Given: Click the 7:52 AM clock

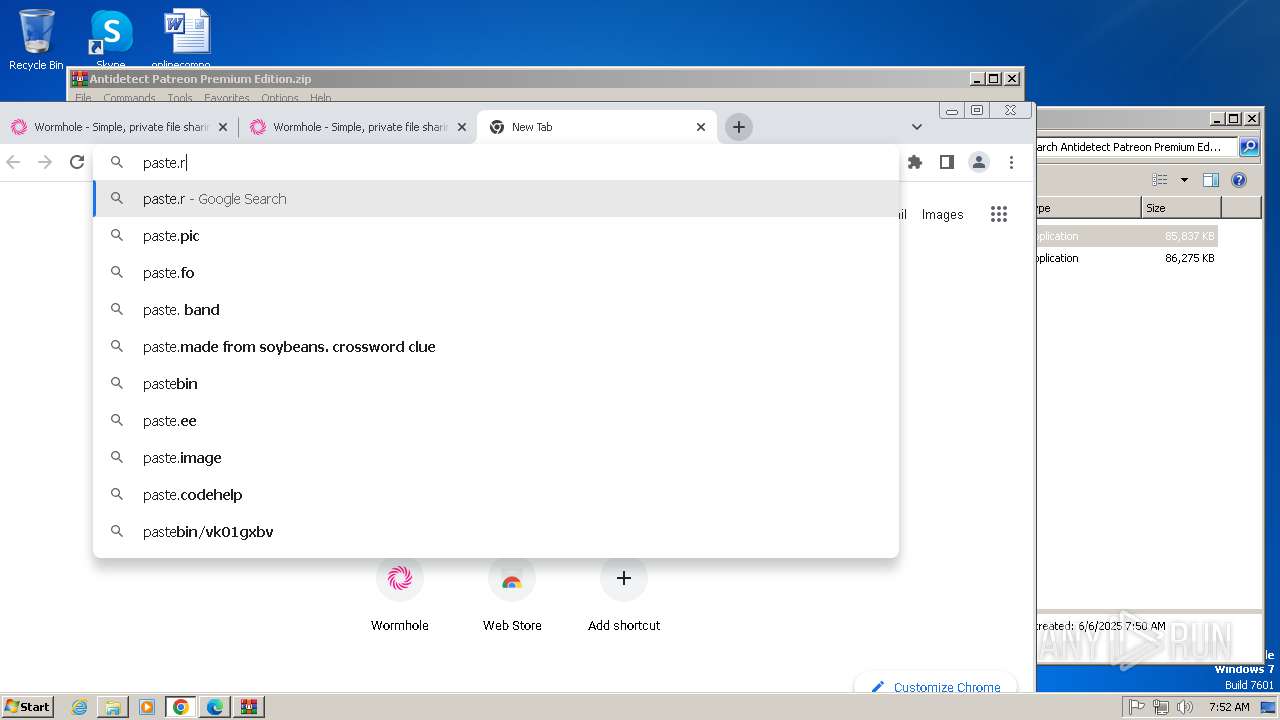Looking at the screenshot, I should (1229, 707).
